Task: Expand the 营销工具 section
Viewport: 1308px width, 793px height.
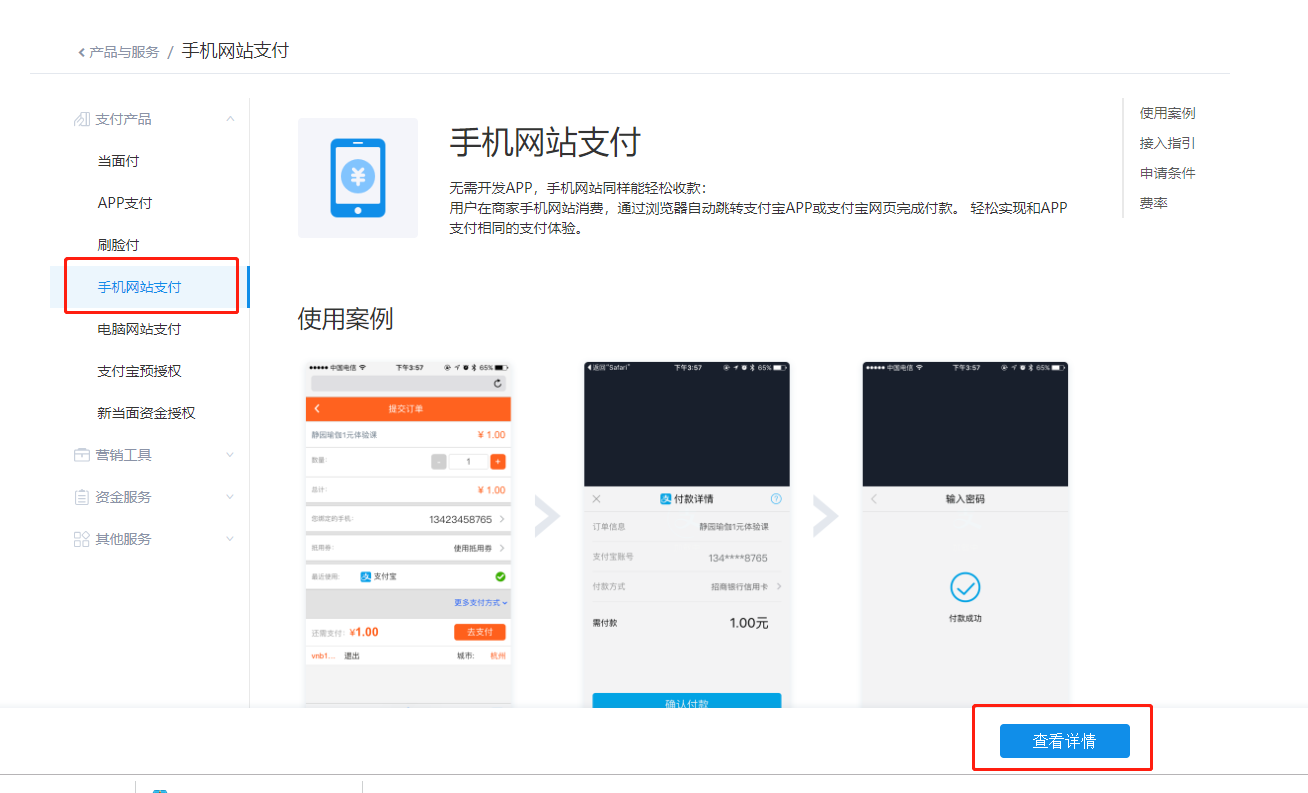Action: point(230,454)
